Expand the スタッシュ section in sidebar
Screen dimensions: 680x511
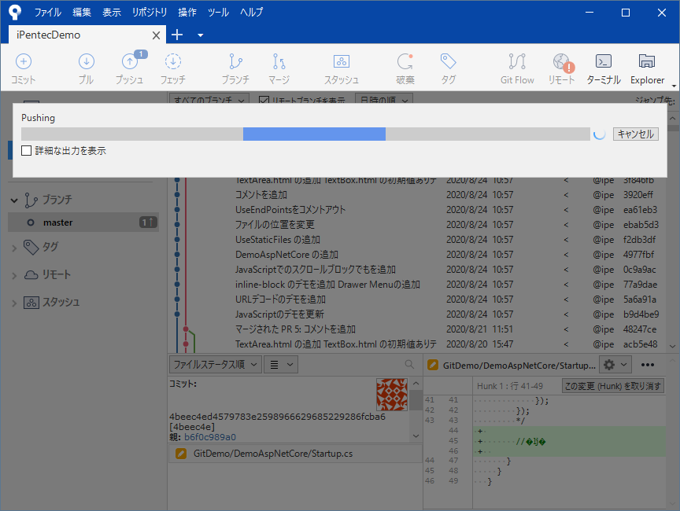point(14,303)
